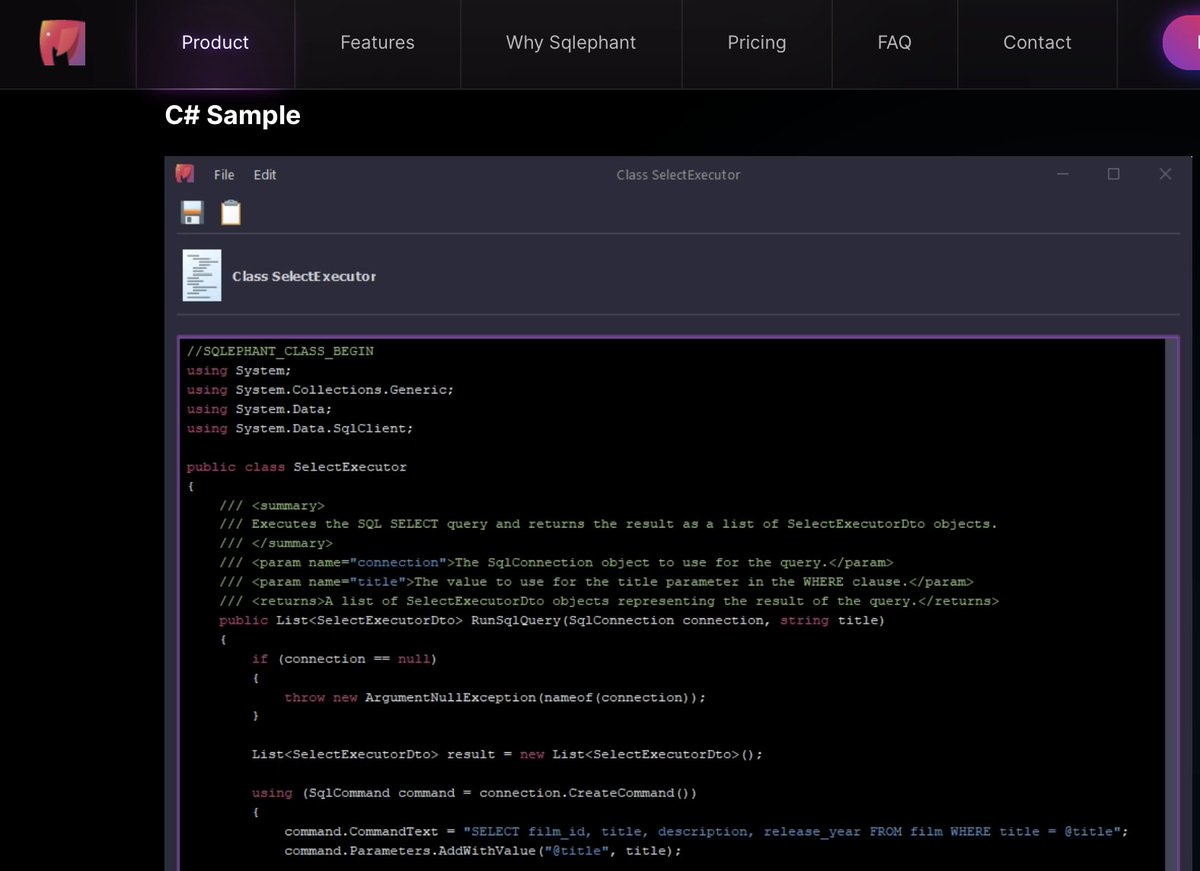The height and width of the screenshot is (871, 1200).
Task: Click the Sqlephant elephant logo in navbar
Action: pos(62,44)
